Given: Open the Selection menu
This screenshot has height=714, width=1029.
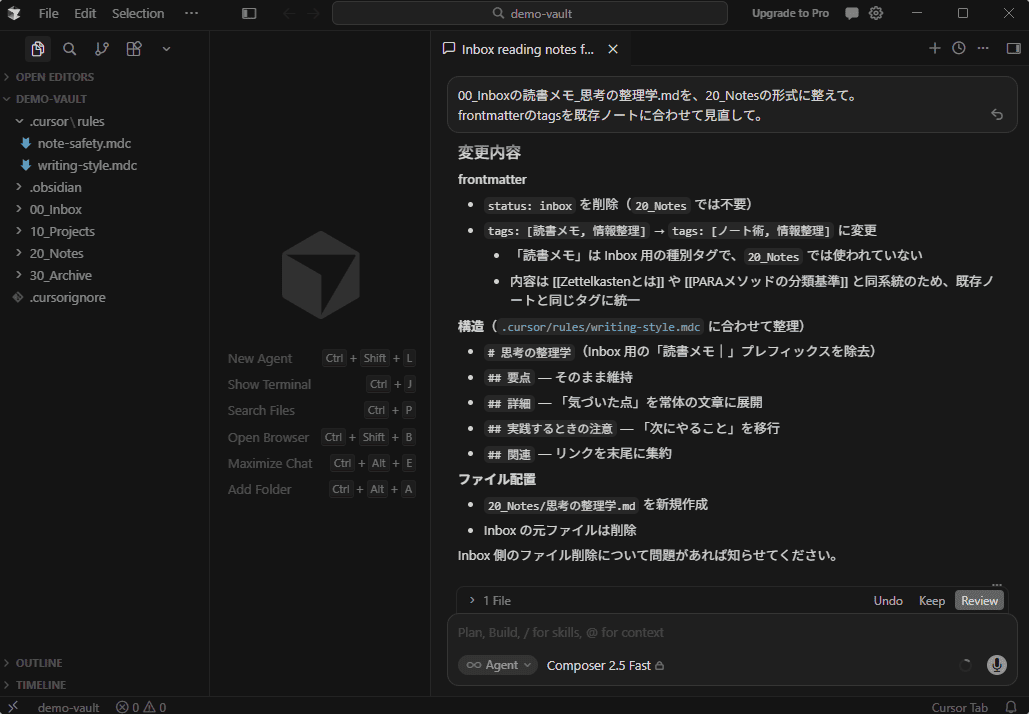Looking at the screenshot, I should [138, 13].
